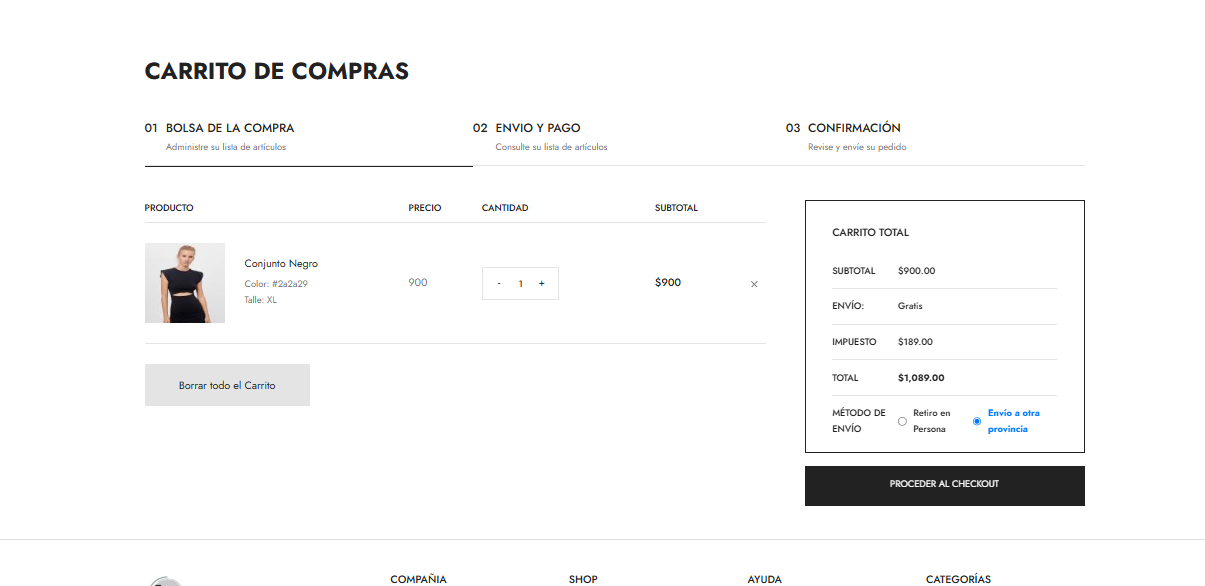This screenshot has height=586, width=1205.
Task: Open the Conjunto Negro product name link
Action: pyautogui.click(x=281, y=264)
